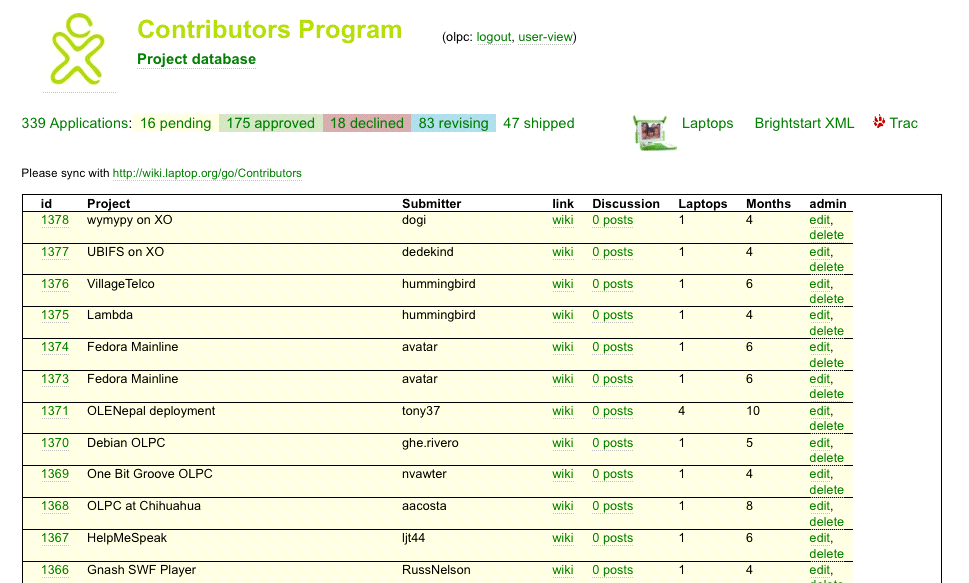Open wiki link for VillageTelco project

[x=562, y=284]
